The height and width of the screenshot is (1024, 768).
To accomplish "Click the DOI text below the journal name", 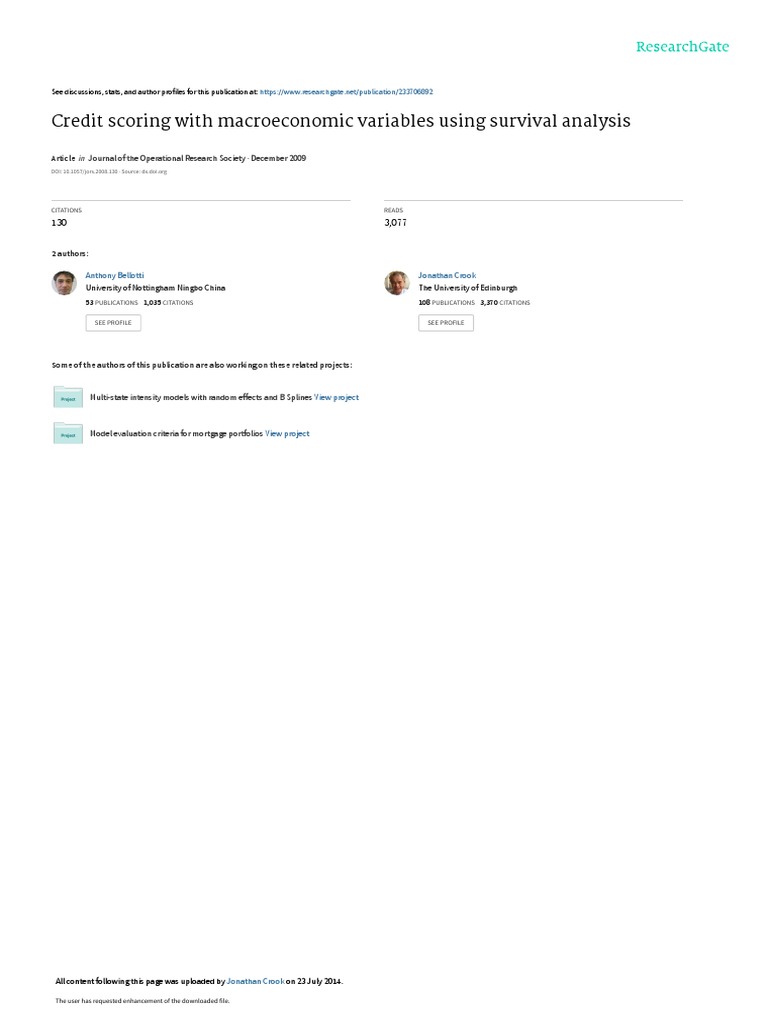I will 109,172.
